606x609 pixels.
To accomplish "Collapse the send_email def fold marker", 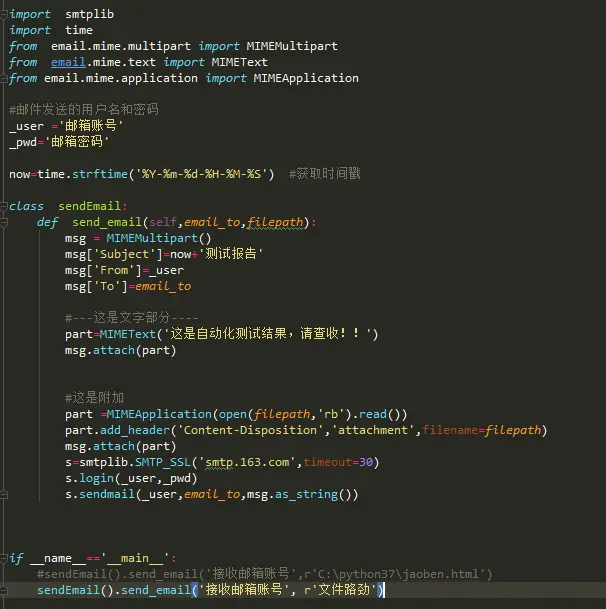I will click(3, 223).
